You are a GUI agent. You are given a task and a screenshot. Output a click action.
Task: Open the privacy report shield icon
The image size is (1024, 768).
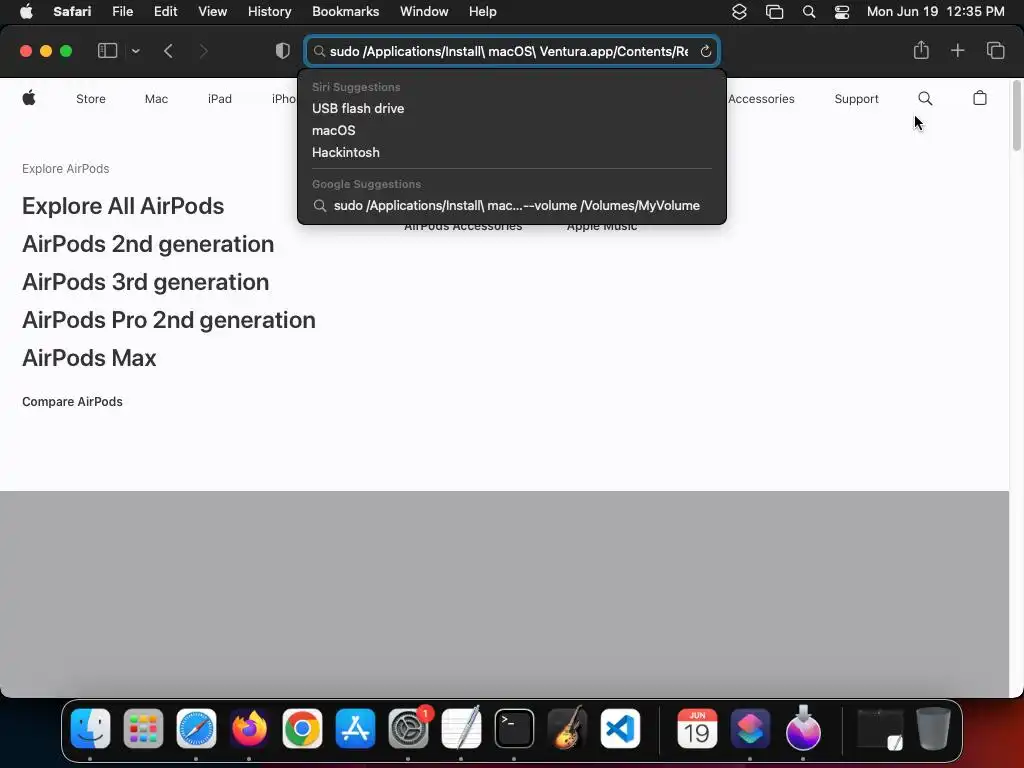(282, 51)
